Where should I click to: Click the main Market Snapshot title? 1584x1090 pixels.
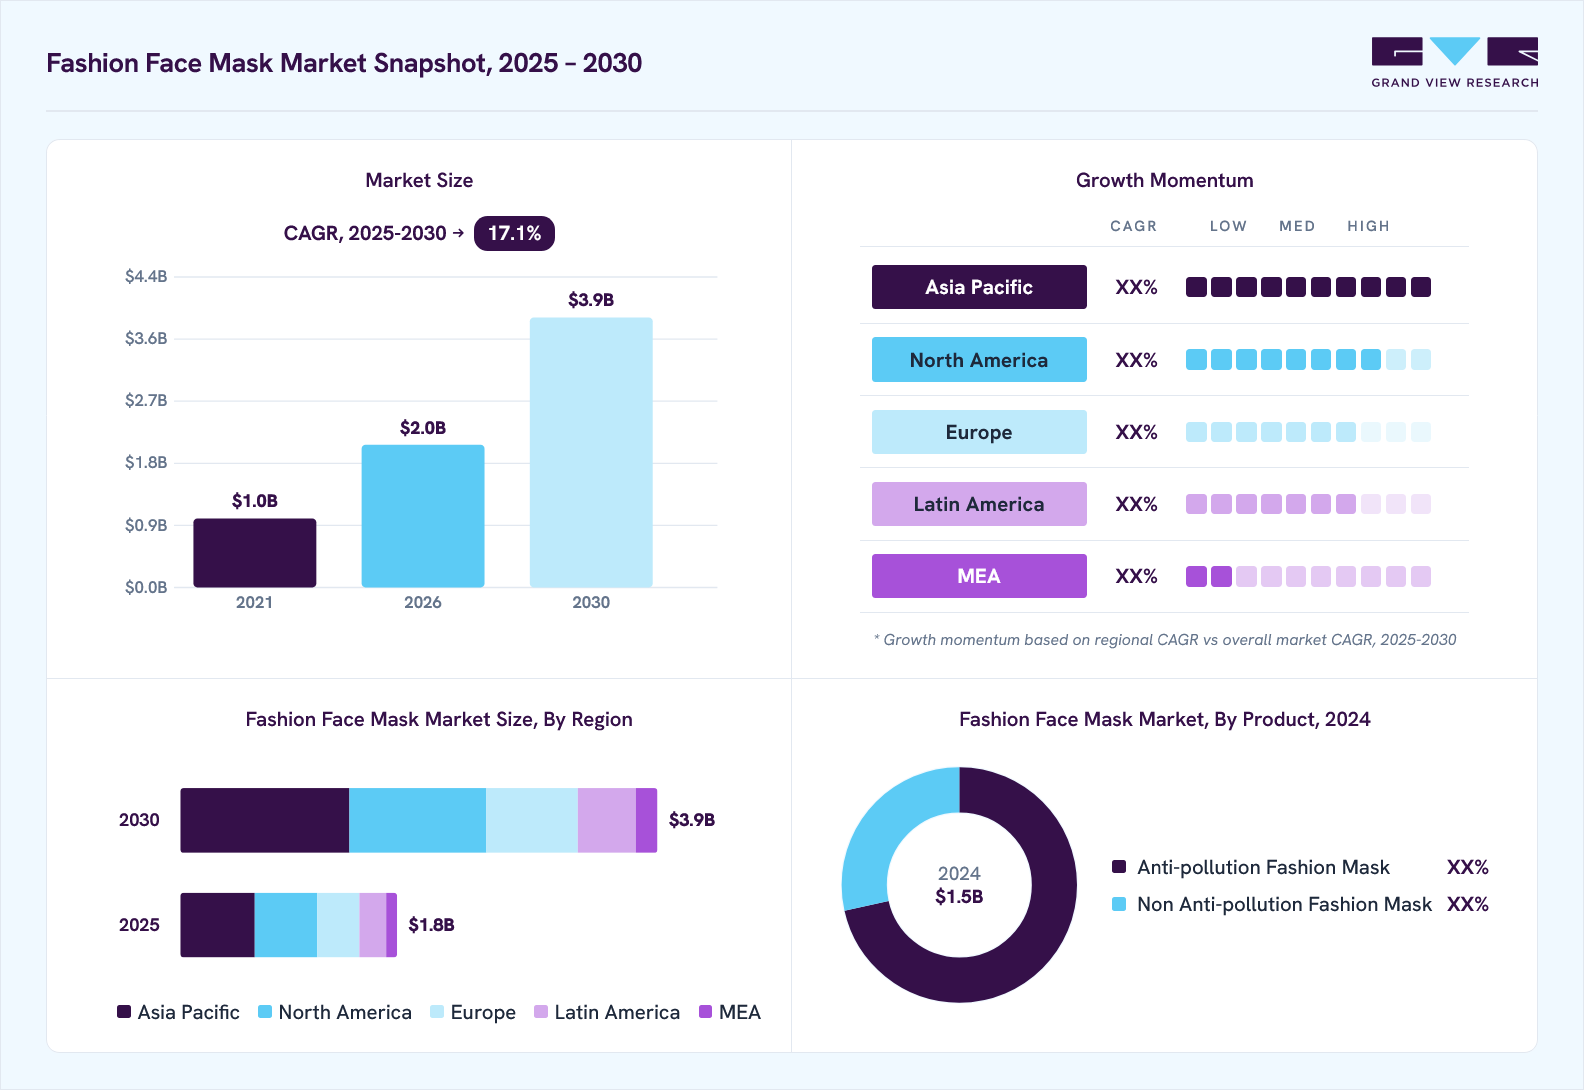(344, 63)
